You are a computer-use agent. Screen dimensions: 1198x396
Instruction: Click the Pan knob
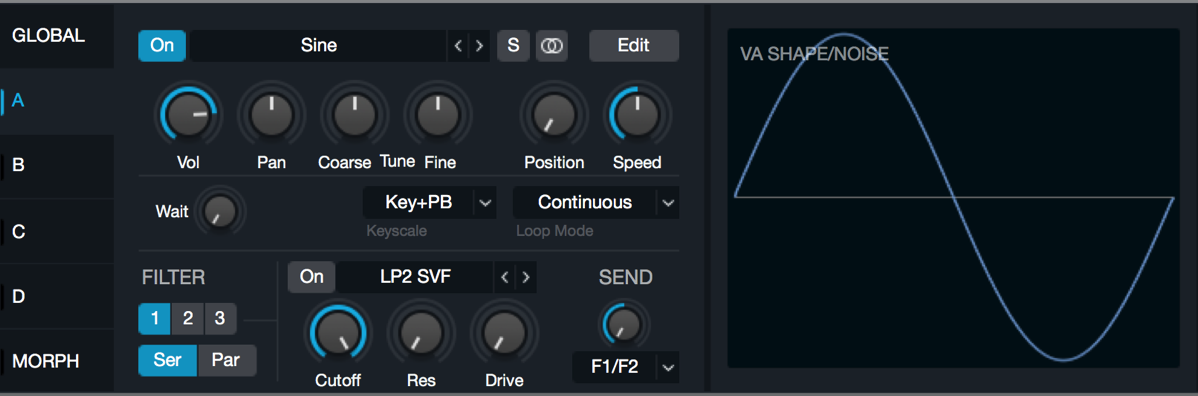[271, 115]
